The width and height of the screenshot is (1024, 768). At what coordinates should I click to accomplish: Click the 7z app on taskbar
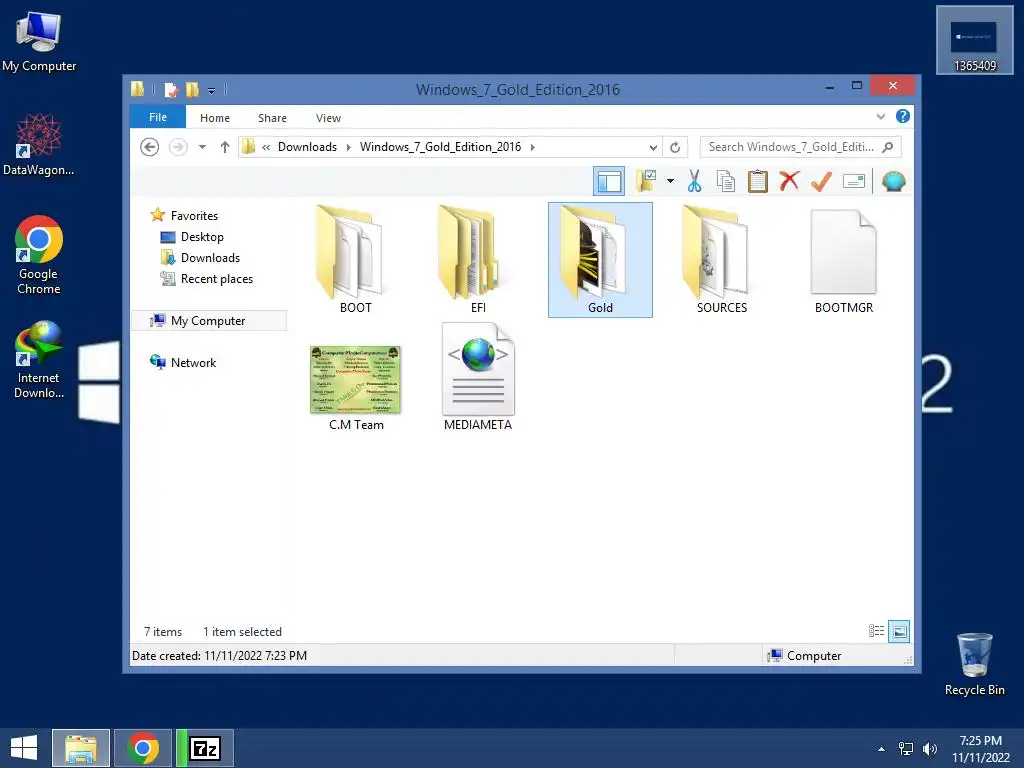205,748
